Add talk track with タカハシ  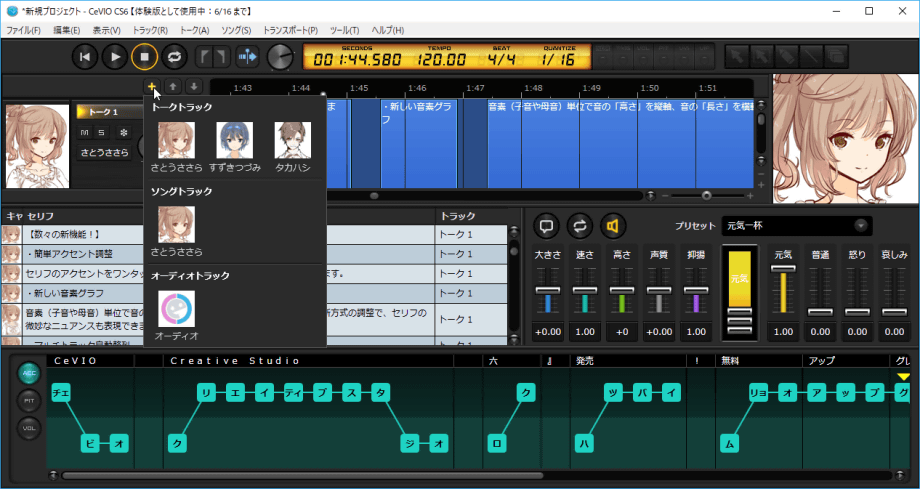tap(293, 147)
